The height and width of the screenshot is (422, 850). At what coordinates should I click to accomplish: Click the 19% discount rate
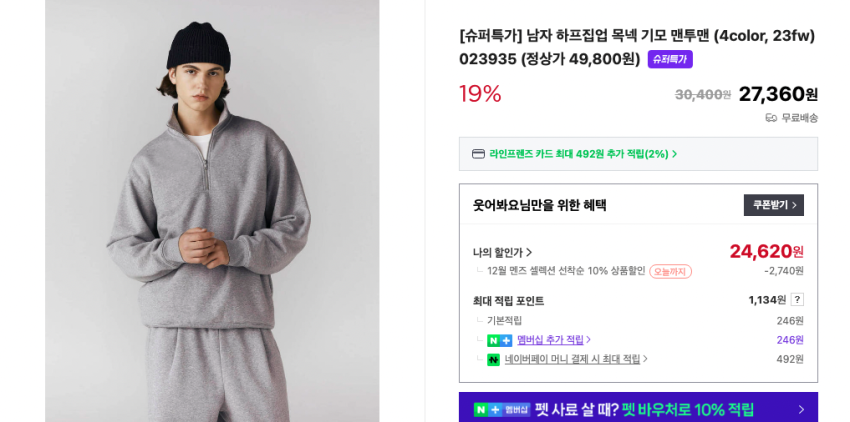(x=480, y=94)
